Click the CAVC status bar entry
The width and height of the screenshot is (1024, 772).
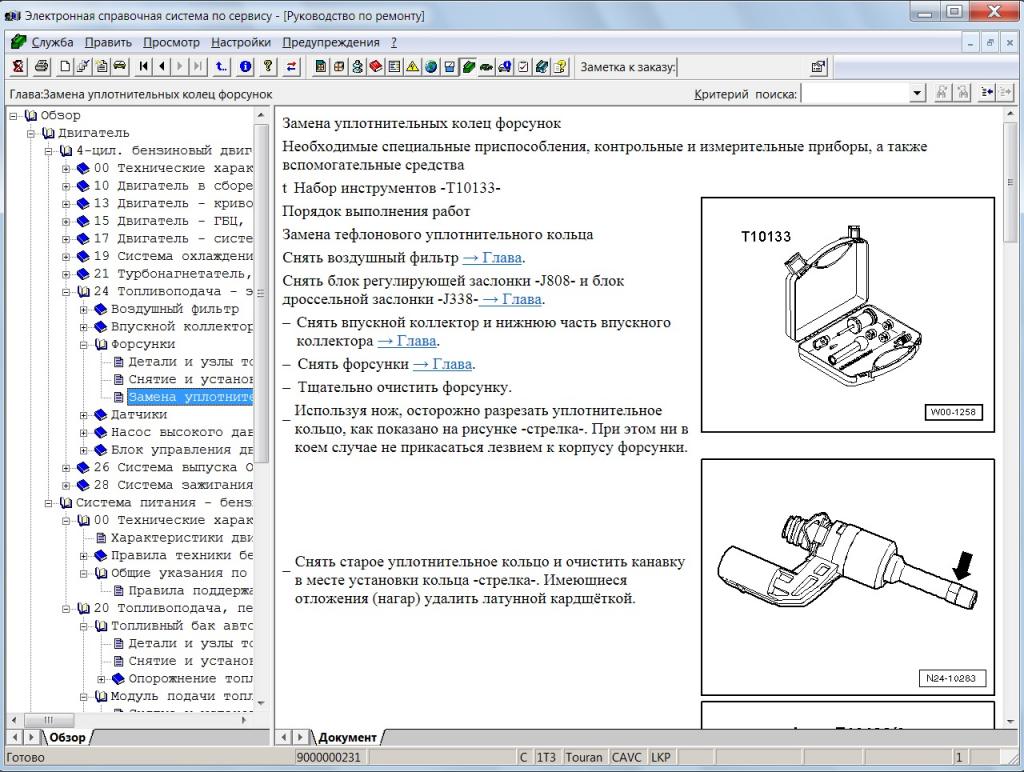(626, 758)
